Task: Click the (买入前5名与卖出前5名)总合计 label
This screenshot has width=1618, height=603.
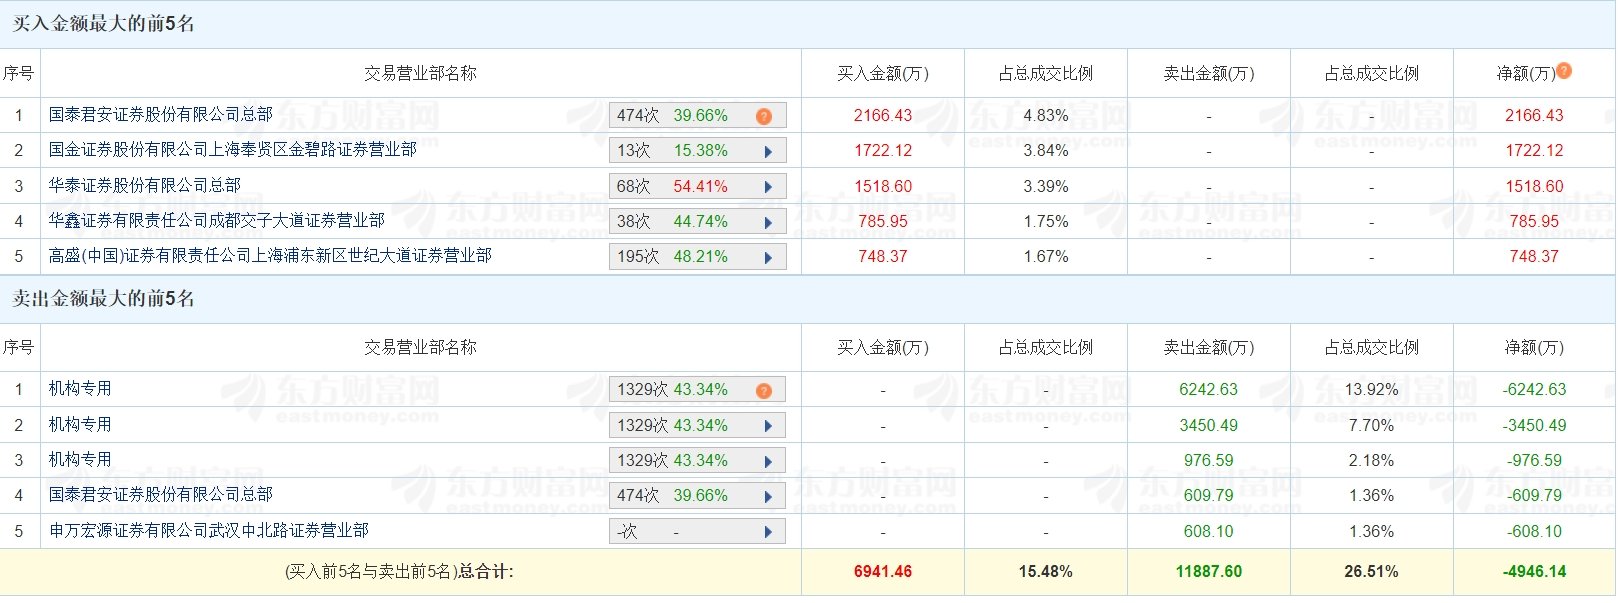Action: [399, 572]
